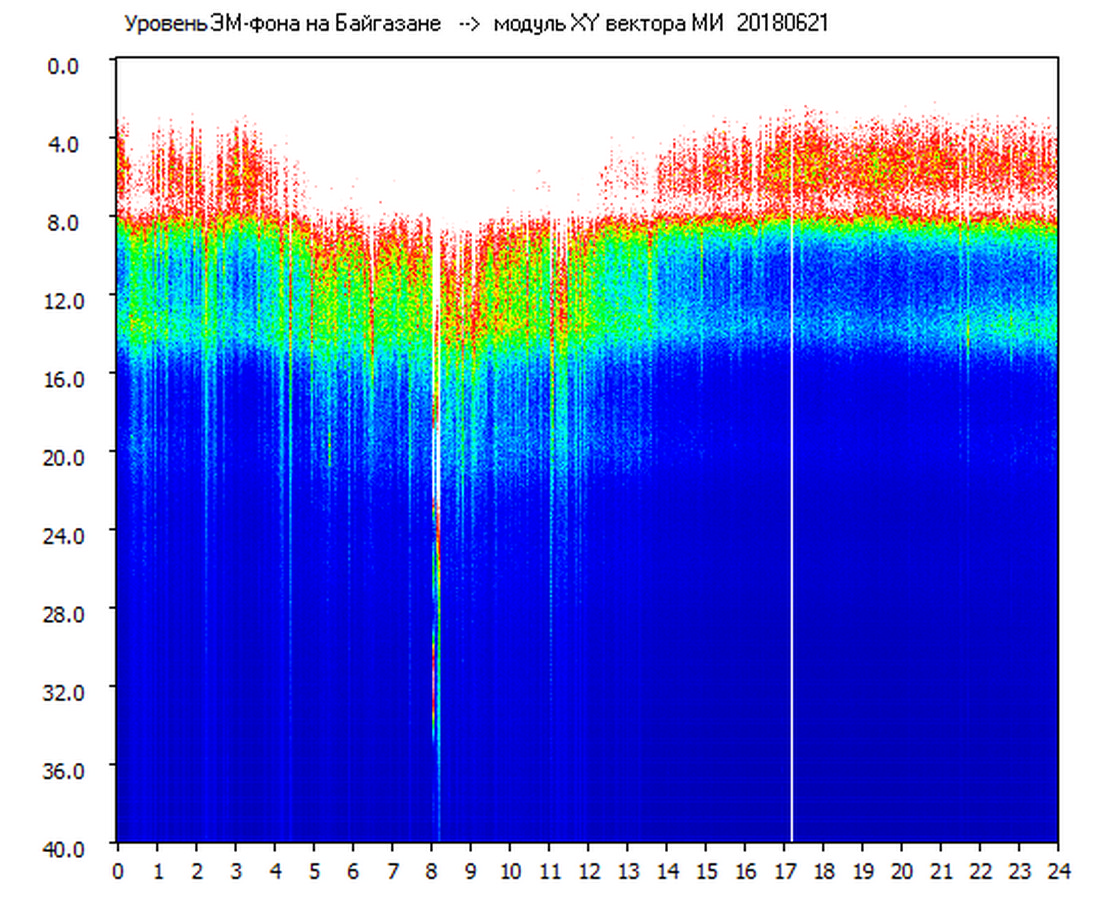
Task: Click the arrow symbol in the chart title
Action: click(x=469, y=24)
